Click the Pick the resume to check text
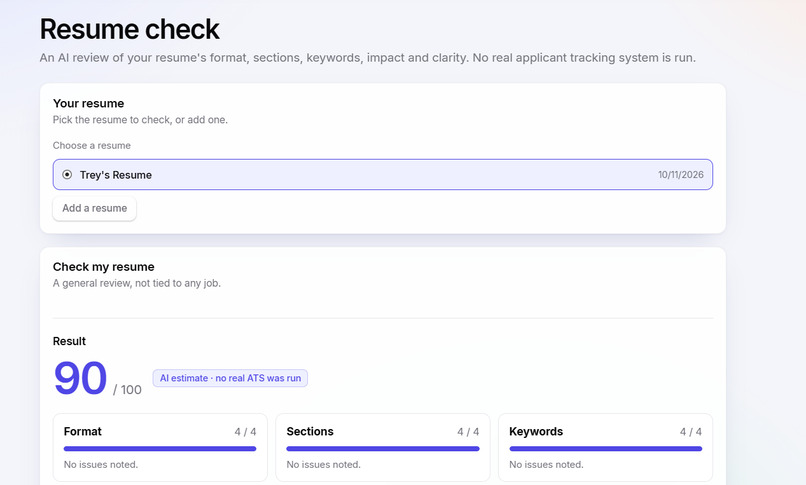Viewport: 806px width, 485px height. 140,120
